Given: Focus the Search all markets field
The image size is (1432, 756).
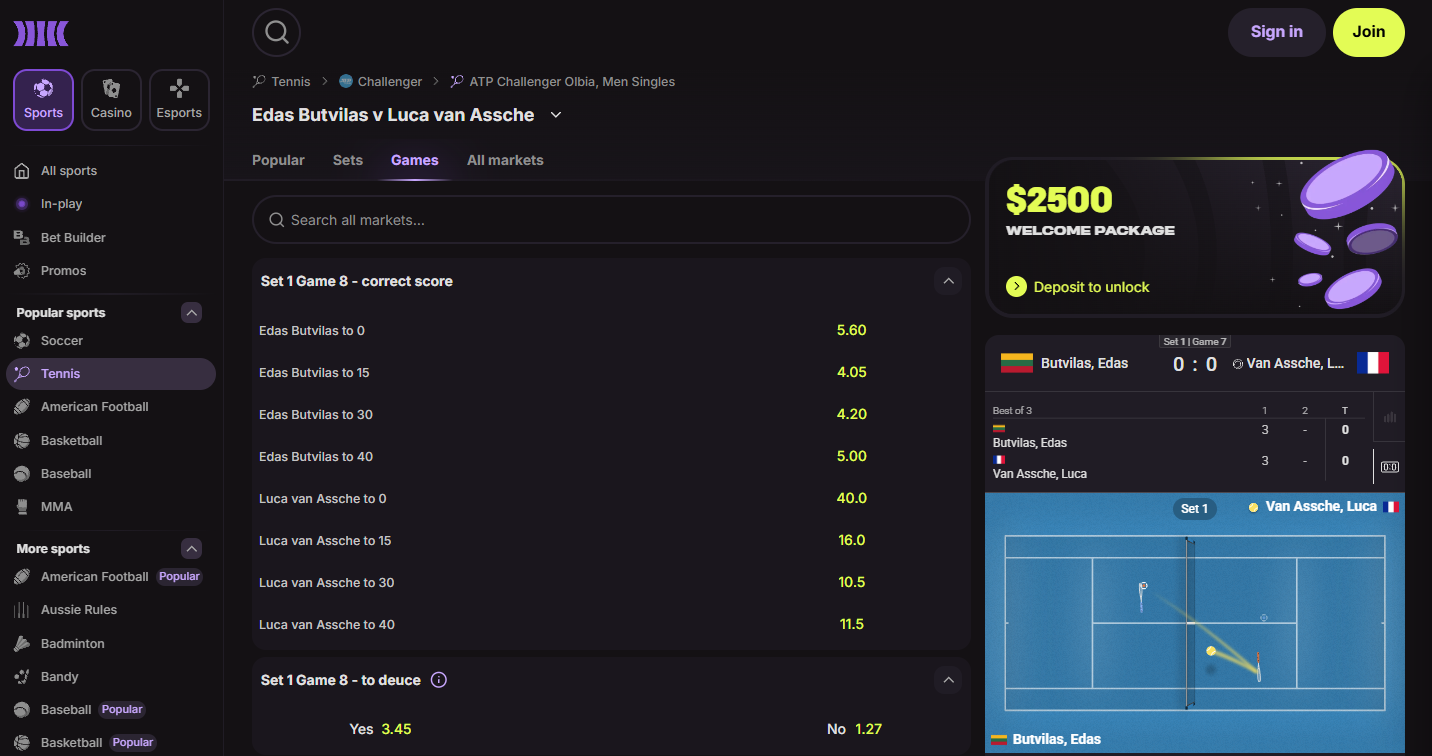Looking at the screenshot, I should tap(611, 220).
